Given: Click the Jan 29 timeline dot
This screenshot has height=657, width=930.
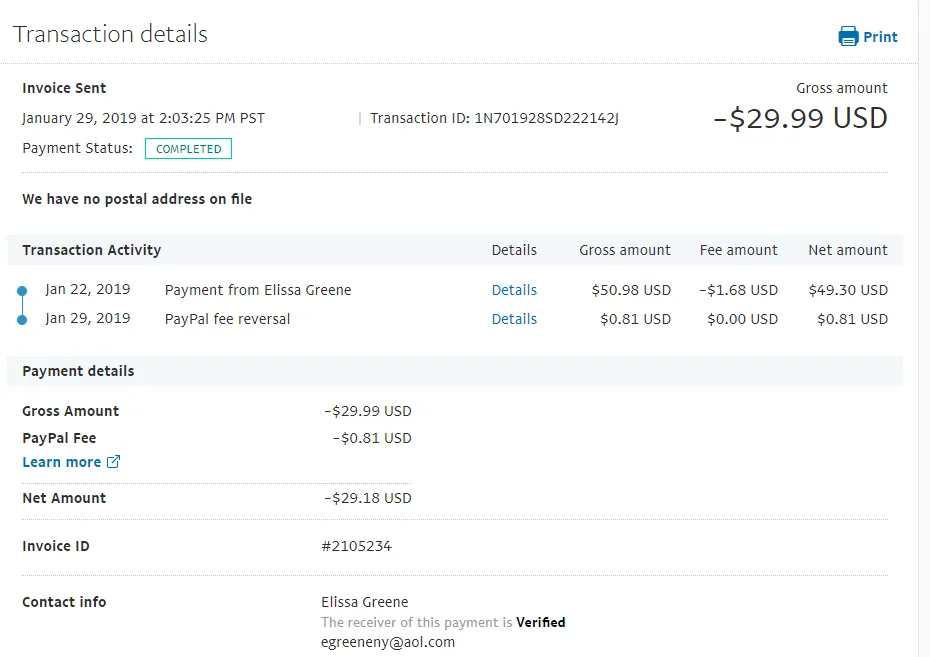Looking at the screenshot, I should pos(22,320).
